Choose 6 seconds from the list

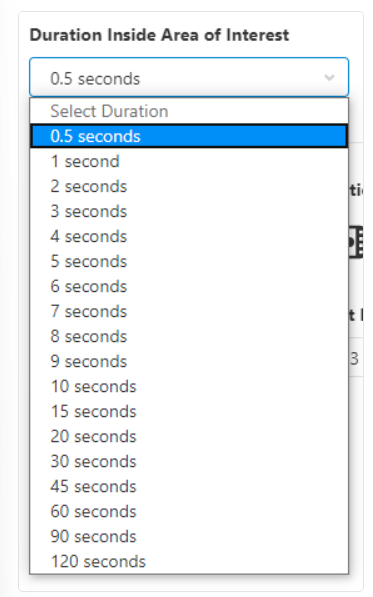pyautogui.click(x=189, y=286)
